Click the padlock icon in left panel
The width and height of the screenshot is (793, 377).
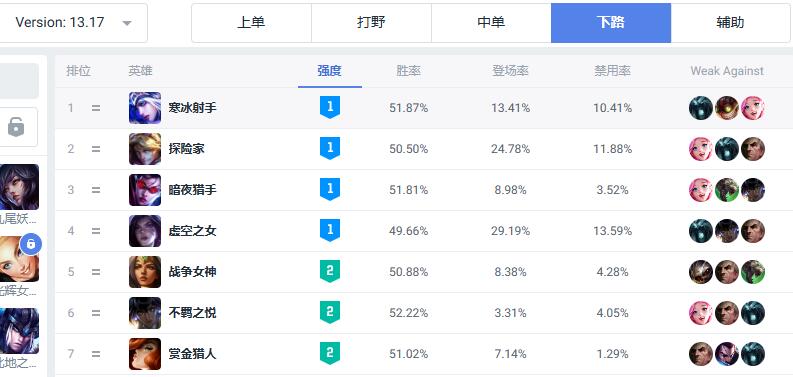point(16,127)
